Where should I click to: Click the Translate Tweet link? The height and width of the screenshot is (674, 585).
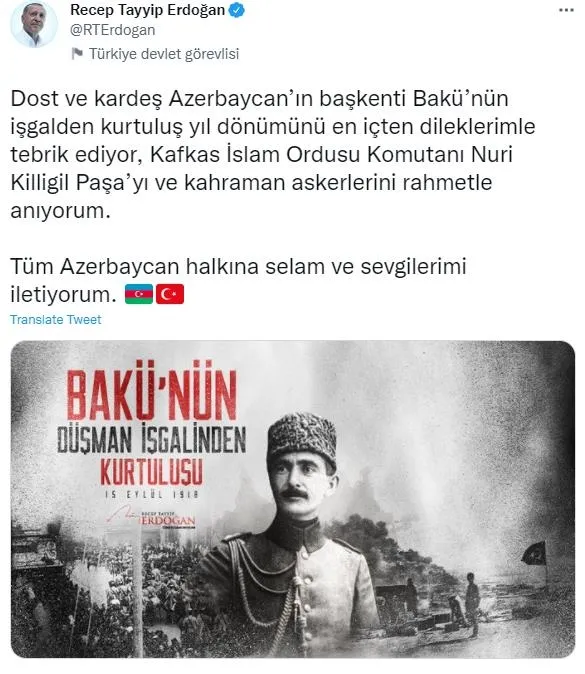click(x=56, y=319)
